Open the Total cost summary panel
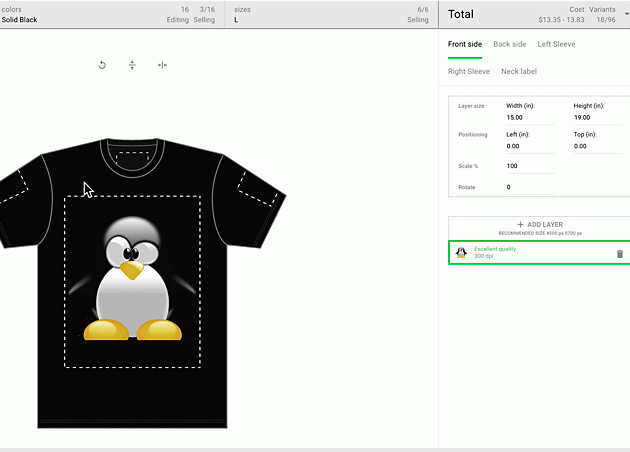Image resolution: width=630 pixels, height=452 pixels. click(x=534, y=14)
